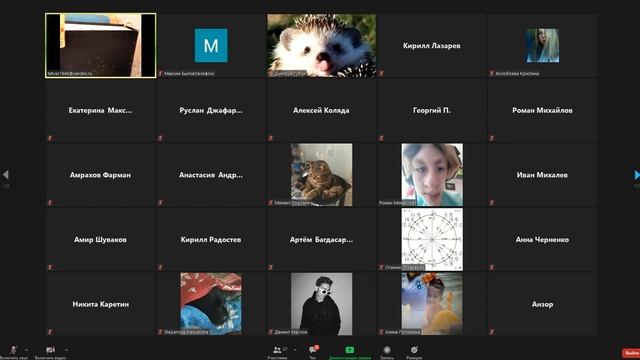The width and height of the screenshot is (640, 360).
Task: Start recording with the Запись icon
Action: point(387,352)
